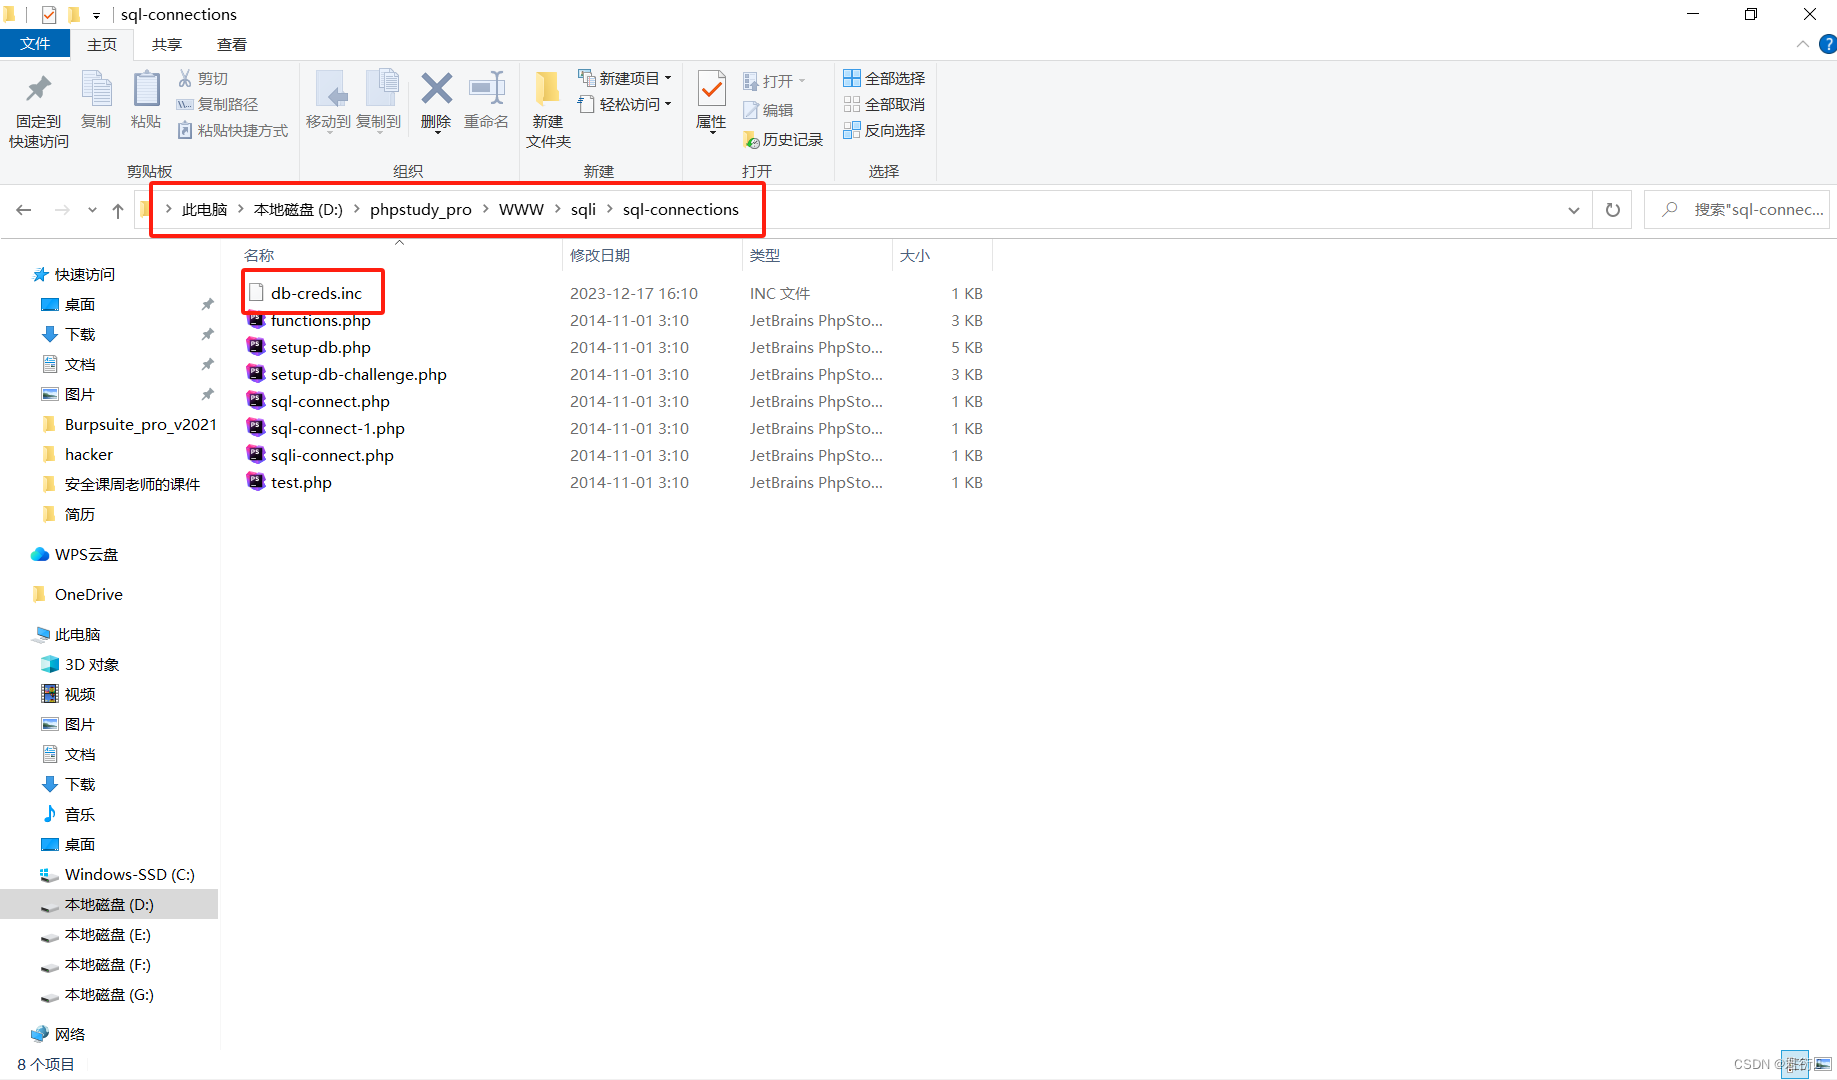Click the Copy To icon
This screenshot has height=1080, width=1837.
(381, 88)
